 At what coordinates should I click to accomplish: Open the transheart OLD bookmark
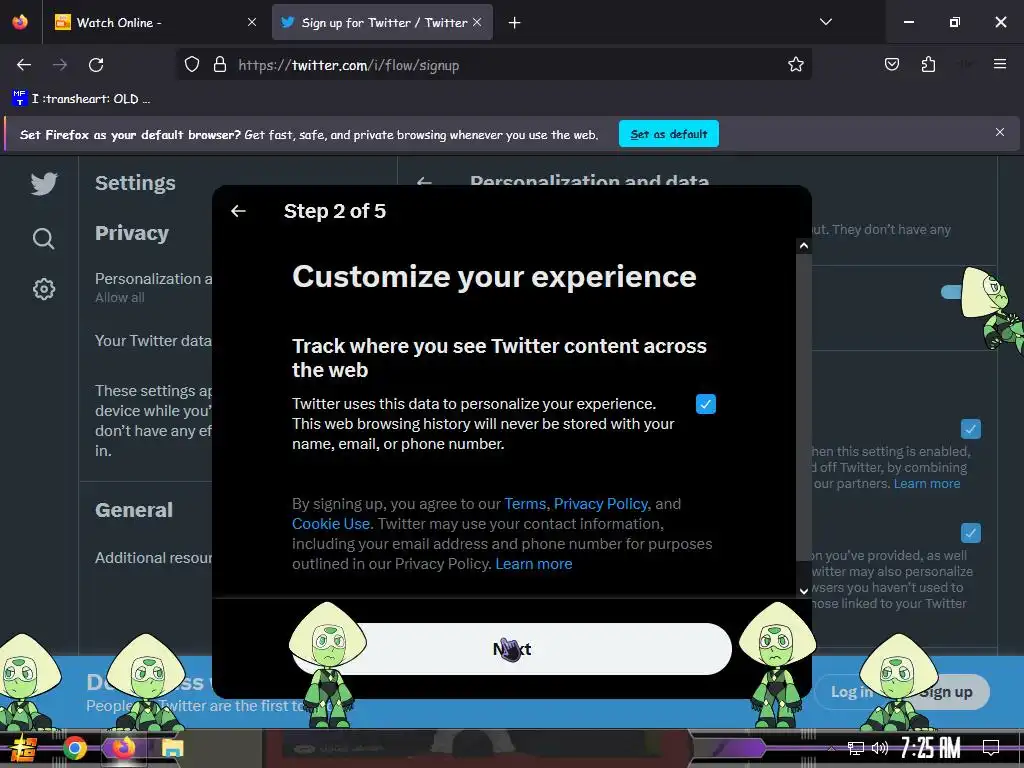point(82,99)
